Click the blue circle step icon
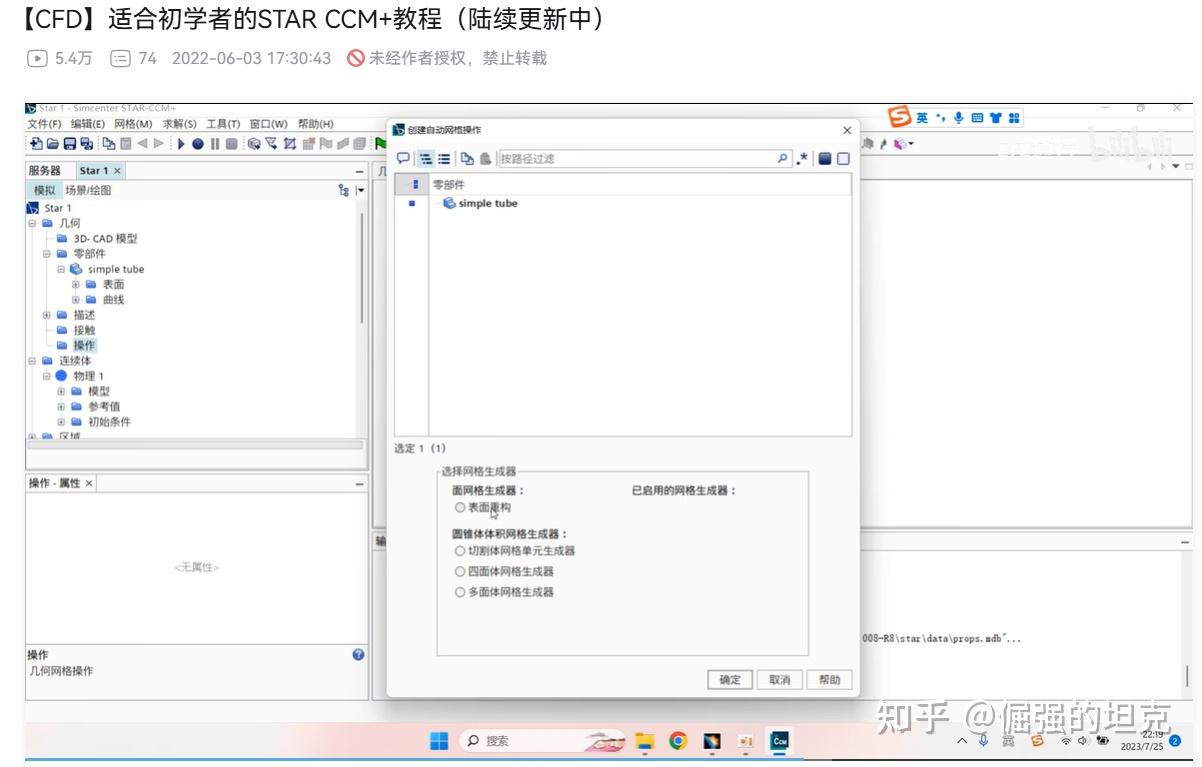1202x767 pixels. pos(198,144)
